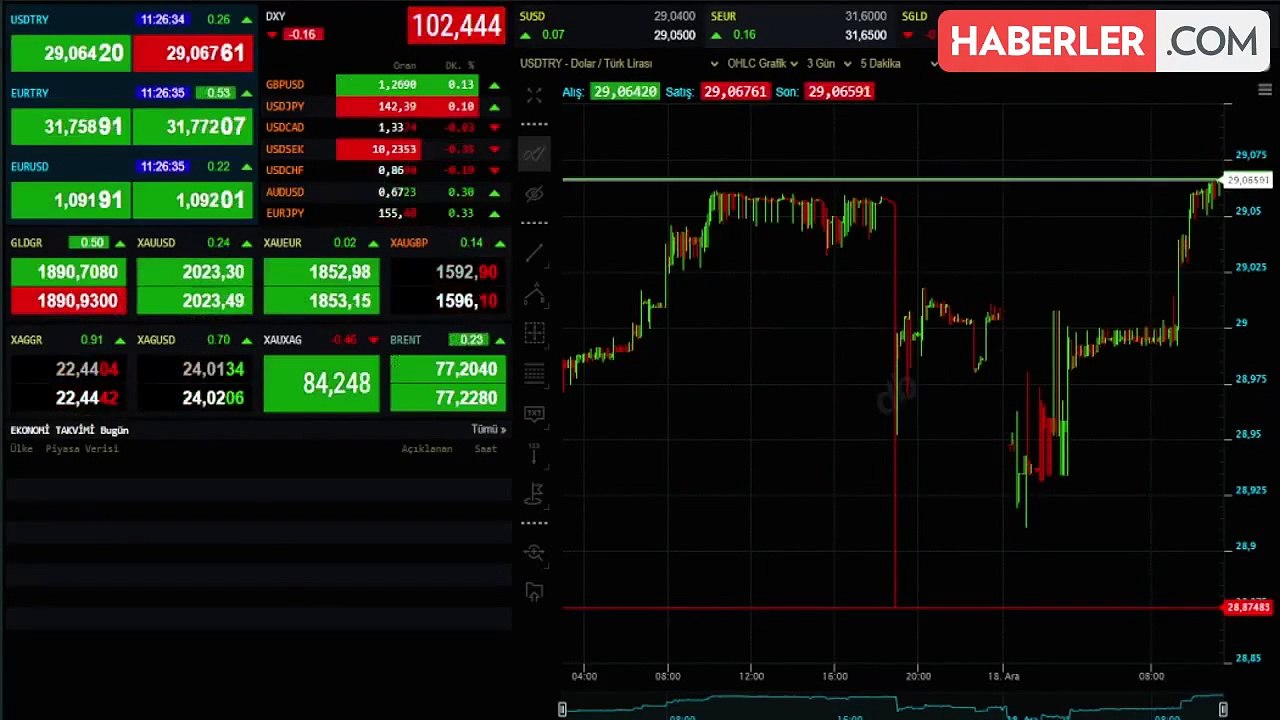The image size is (1280, 720).
Task: Click the BRENT price 77,2040
Action: point(448,369)
